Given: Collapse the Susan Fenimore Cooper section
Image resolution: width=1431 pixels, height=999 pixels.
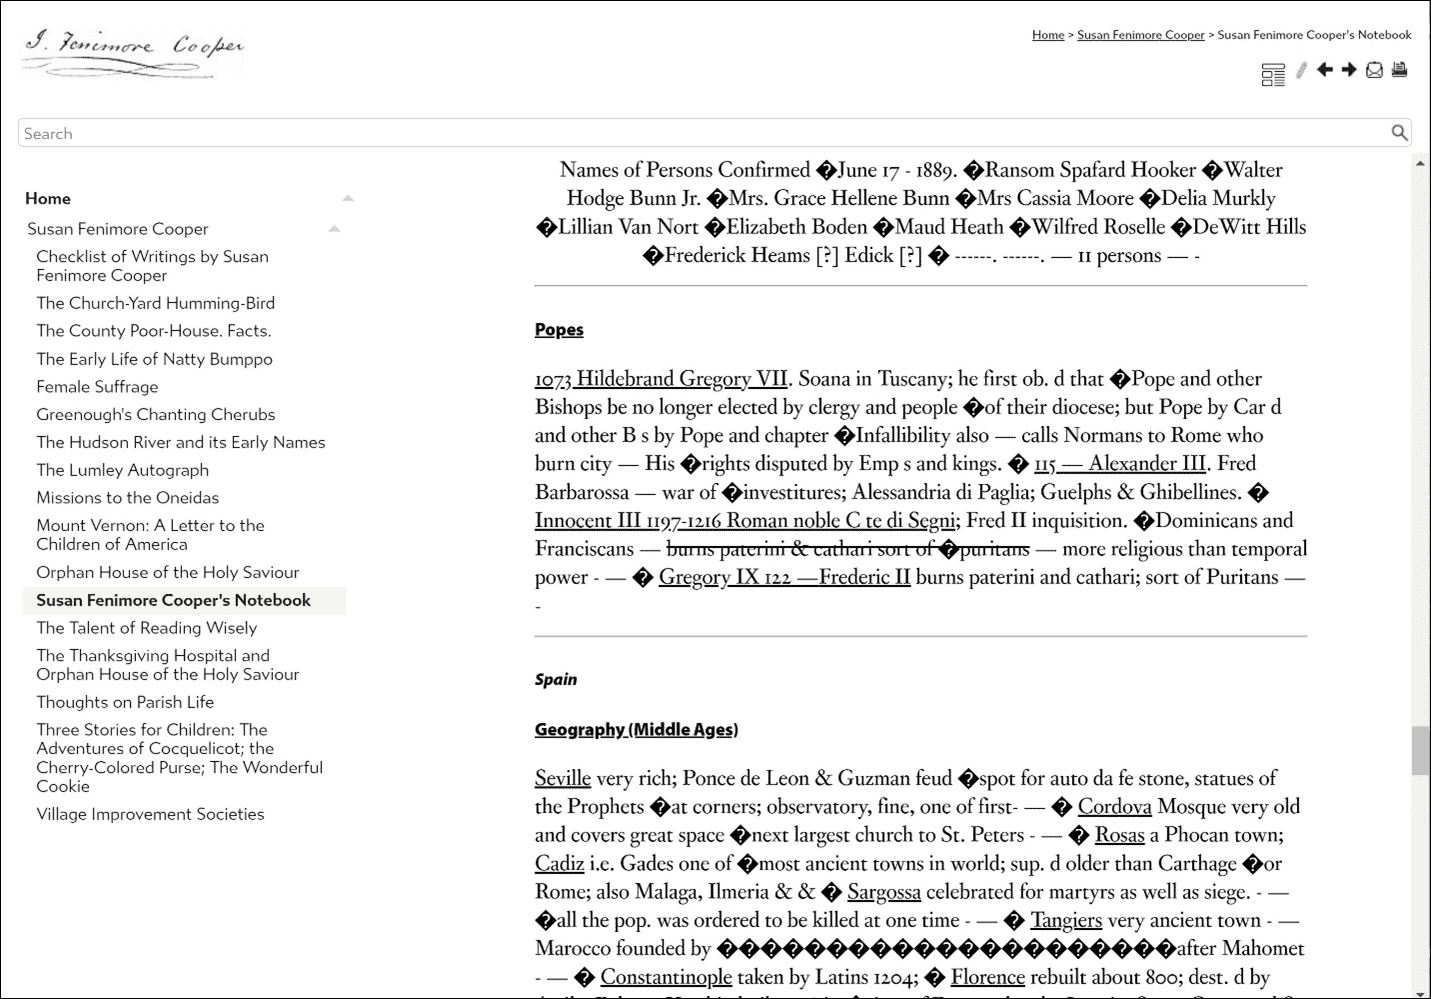Looking at the screenshot, I should pos(334,228).
